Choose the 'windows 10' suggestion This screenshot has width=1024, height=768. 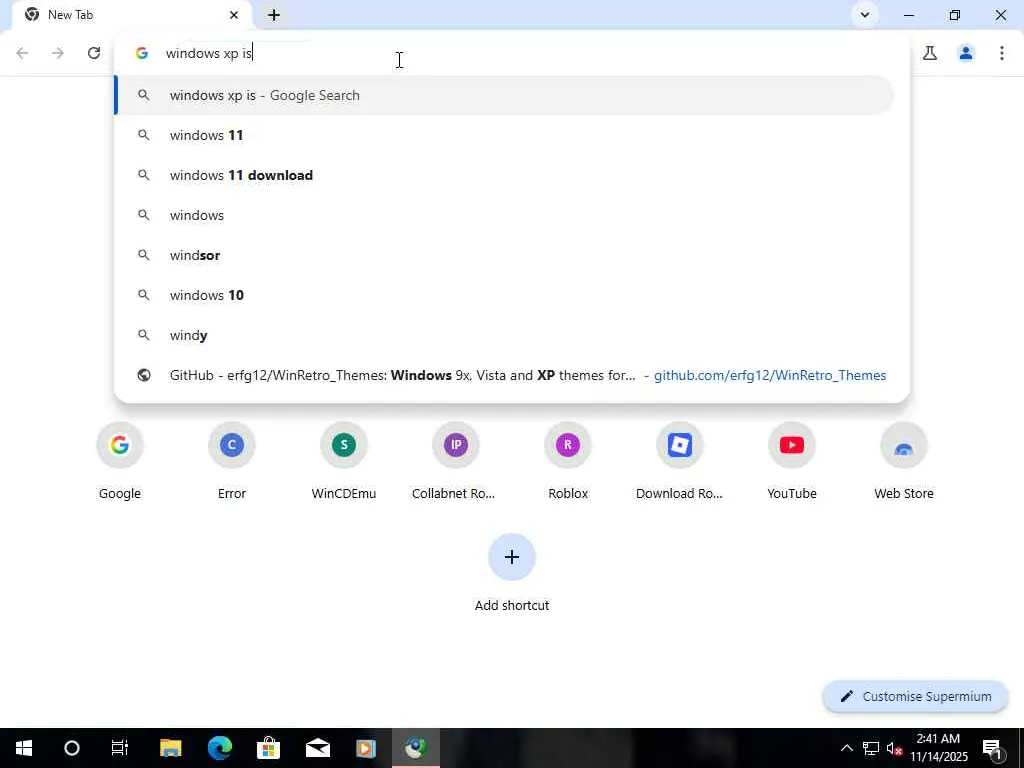[504, 295]
